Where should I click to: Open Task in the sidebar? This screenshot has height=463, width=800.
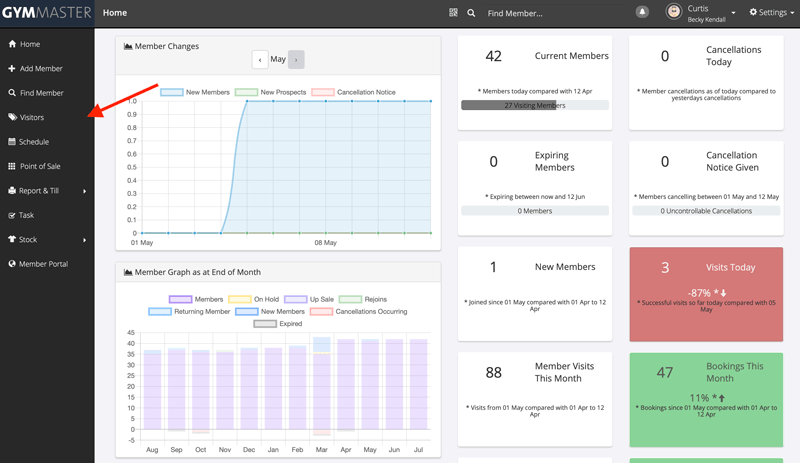[x=26, y=215]
